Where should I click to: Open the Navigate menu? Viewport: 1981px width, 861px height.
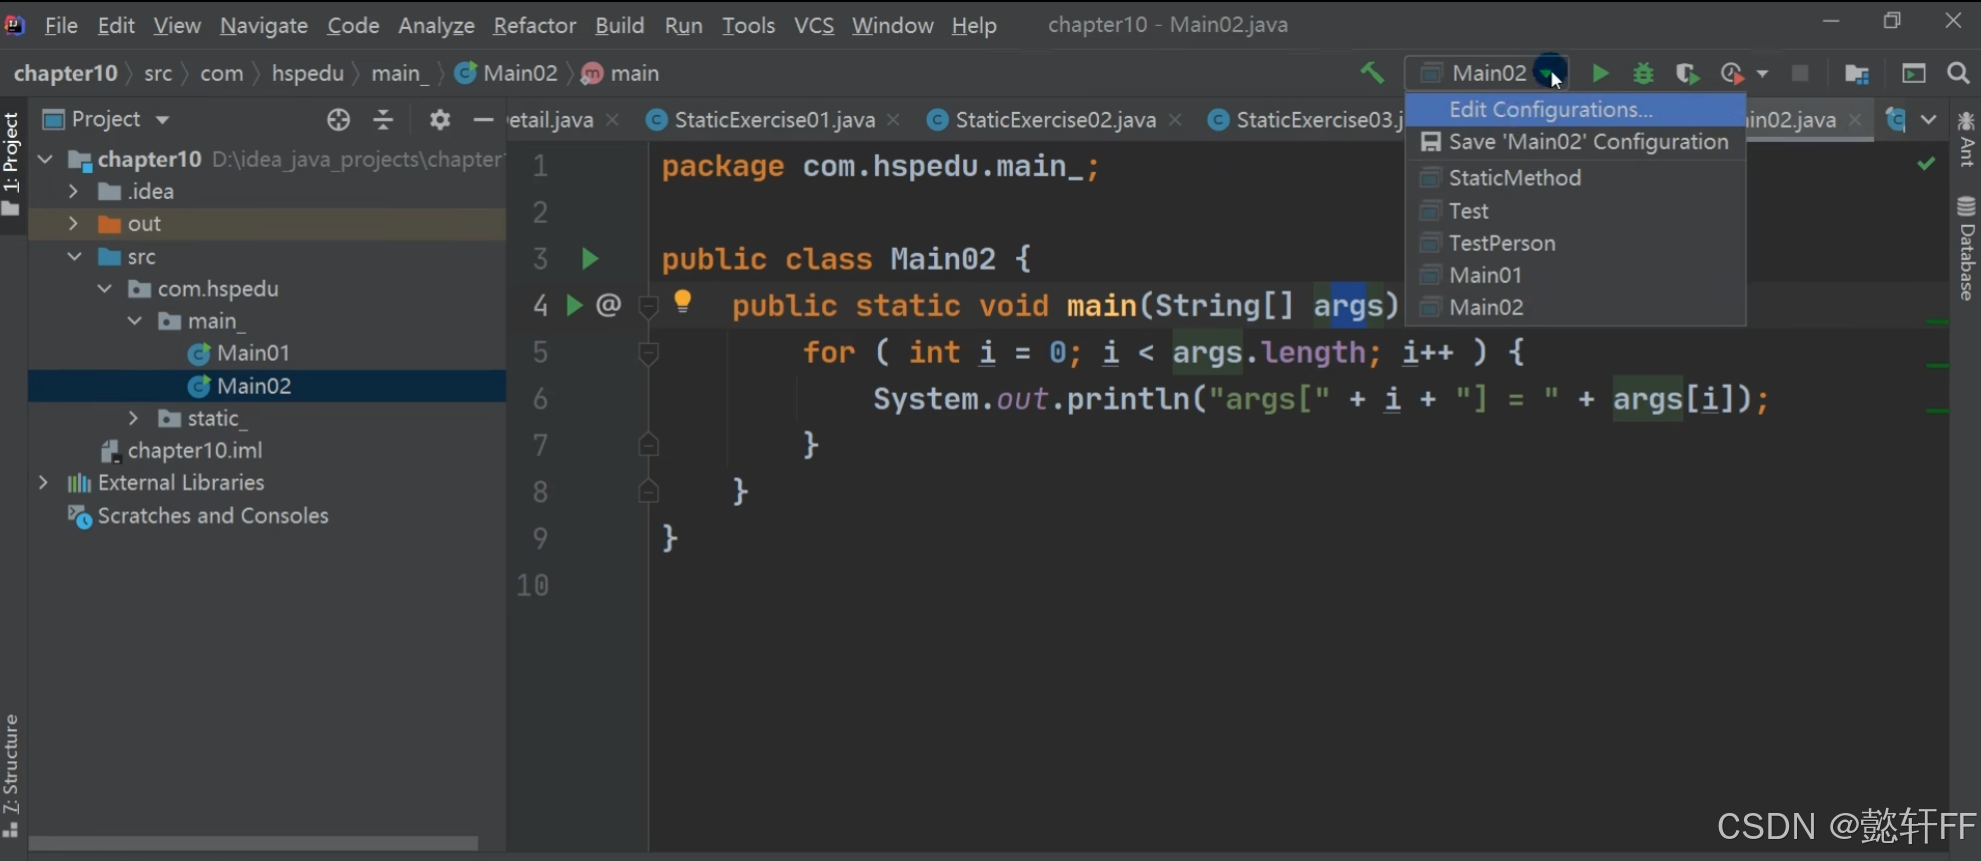(x=264, y=25)
